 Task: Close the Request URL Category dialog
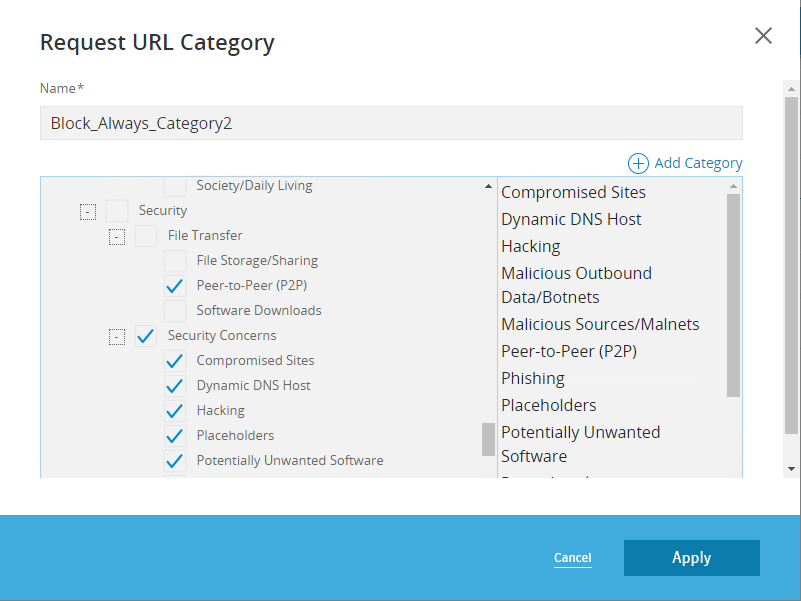763,36
